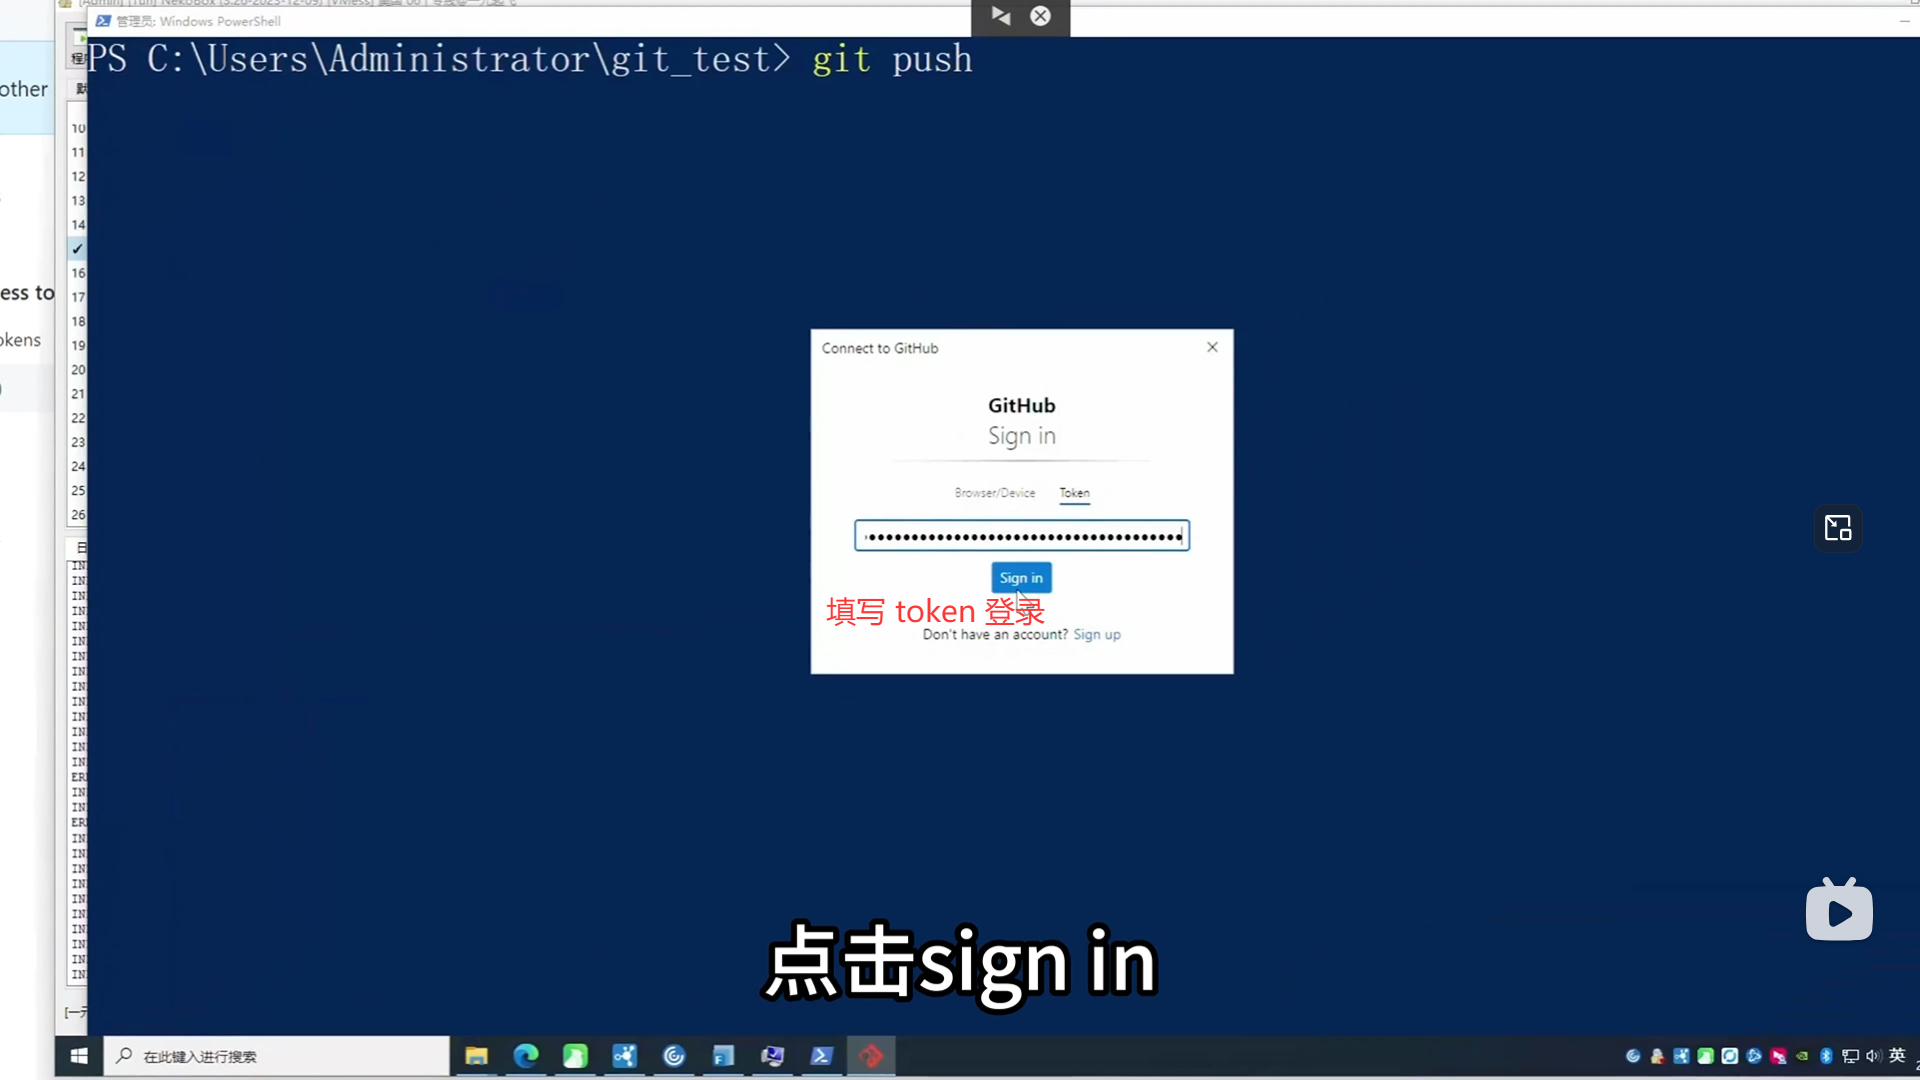Open the Sign up link
This screenshot has width=1920, height=1080.
point(1096,635)
